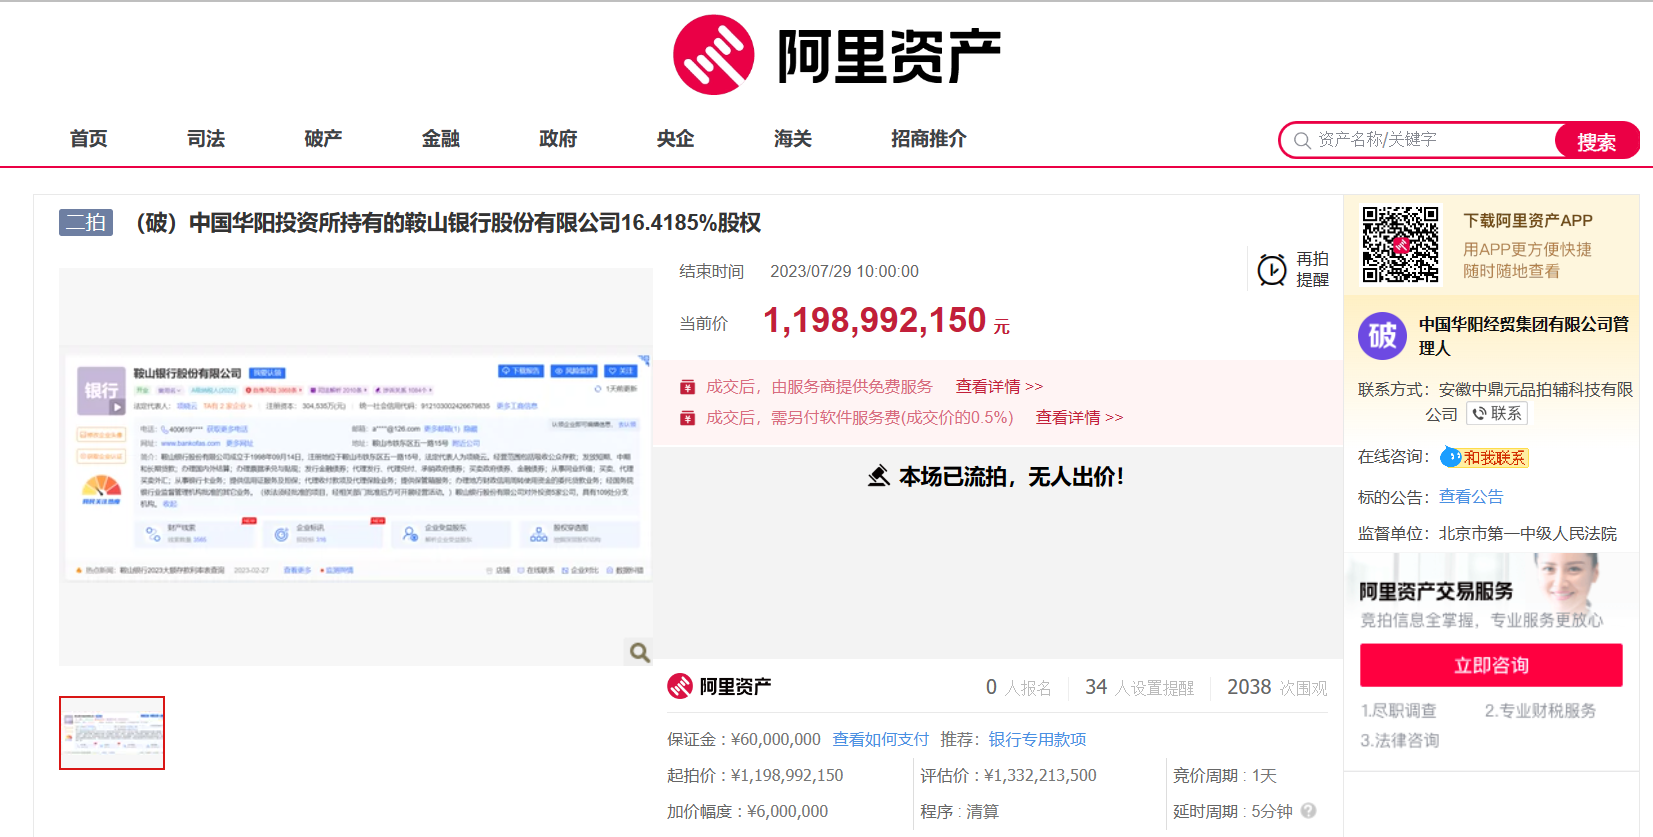Viewport: 1653px width, 837px height.
Task: Select the small thumbnail below the image
Action: (x=112, y=733)
